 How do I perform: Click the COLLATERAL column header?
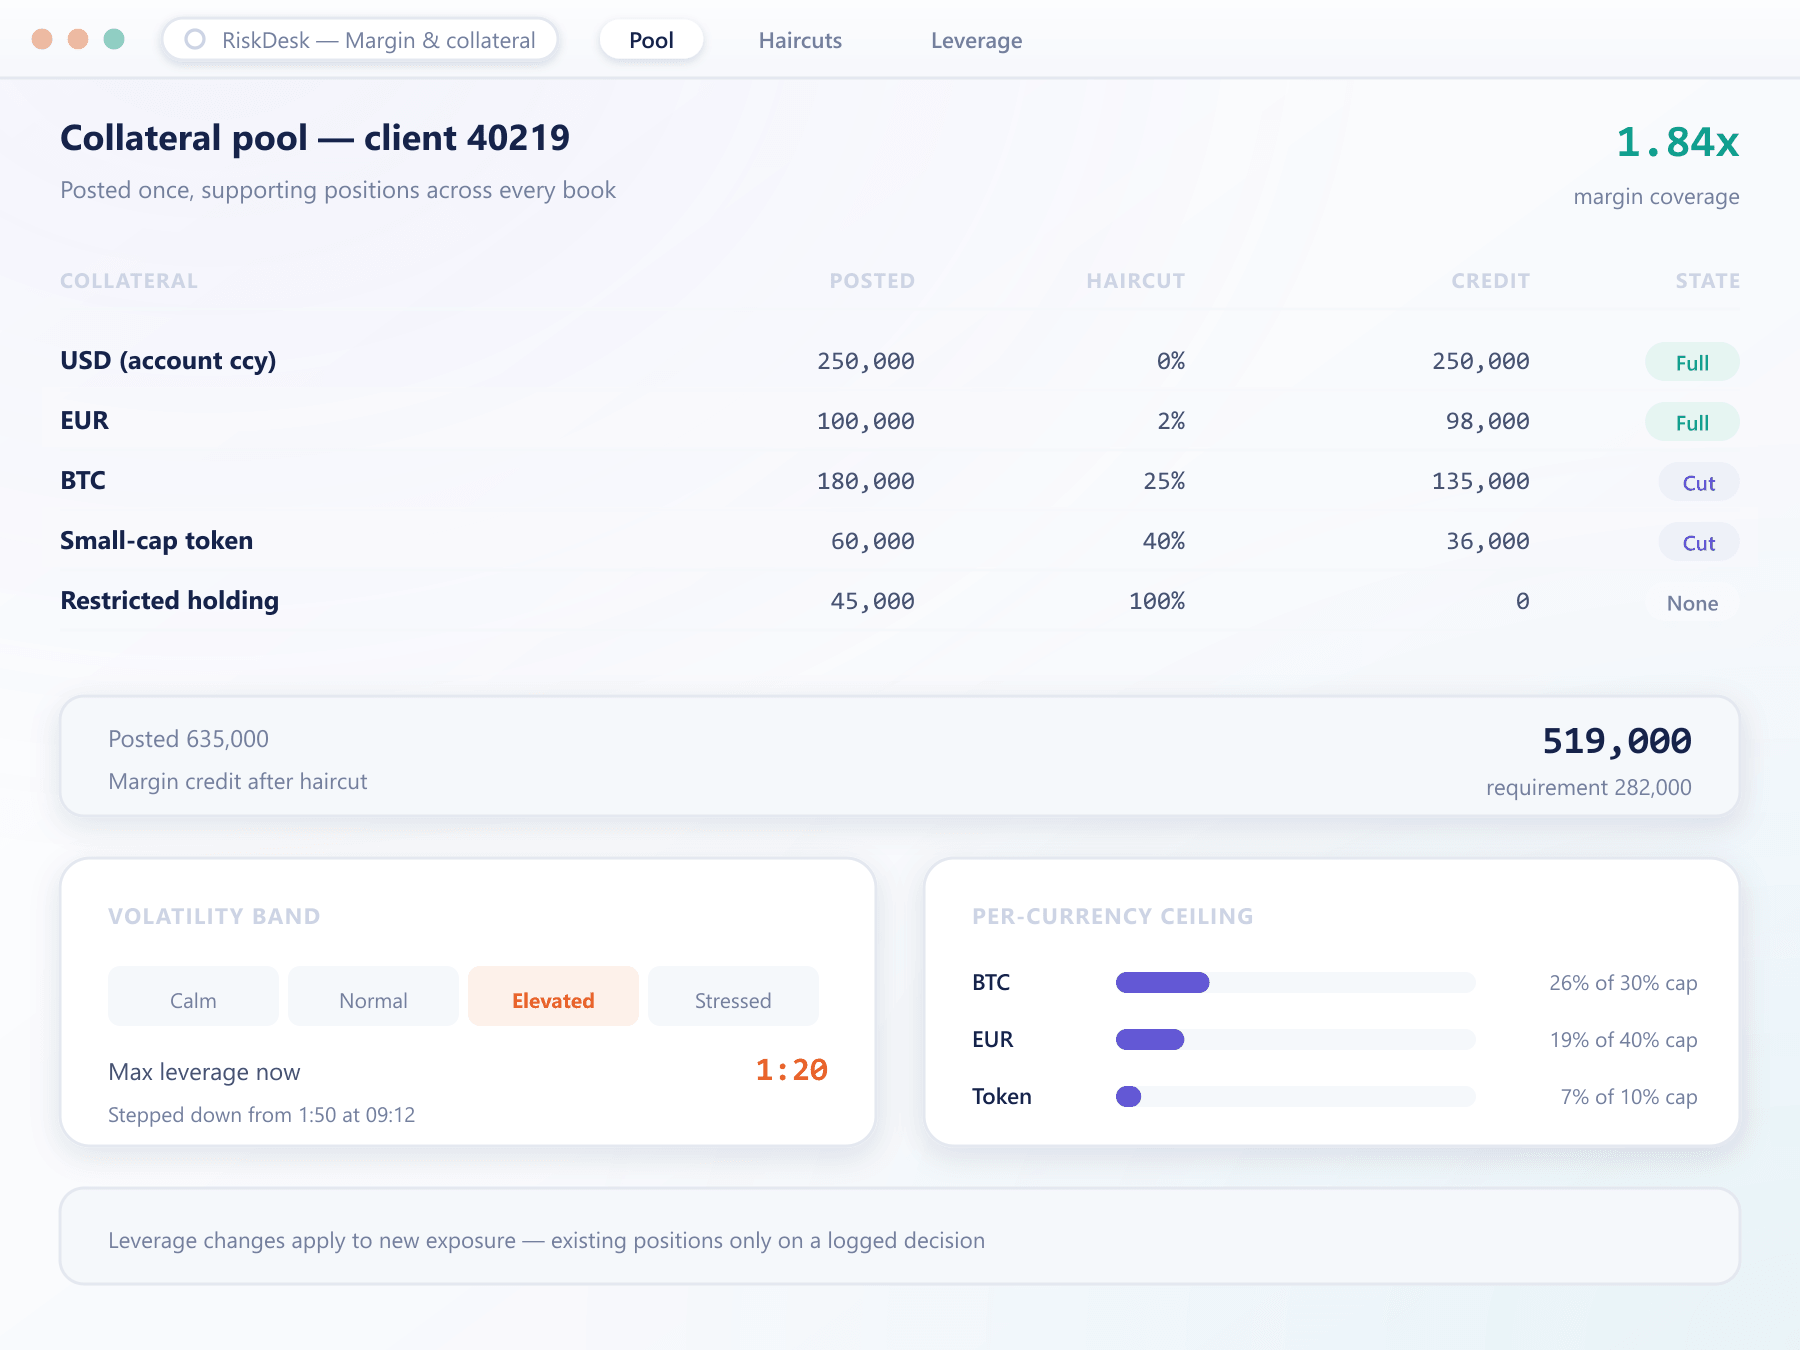[x=129, y=281]
